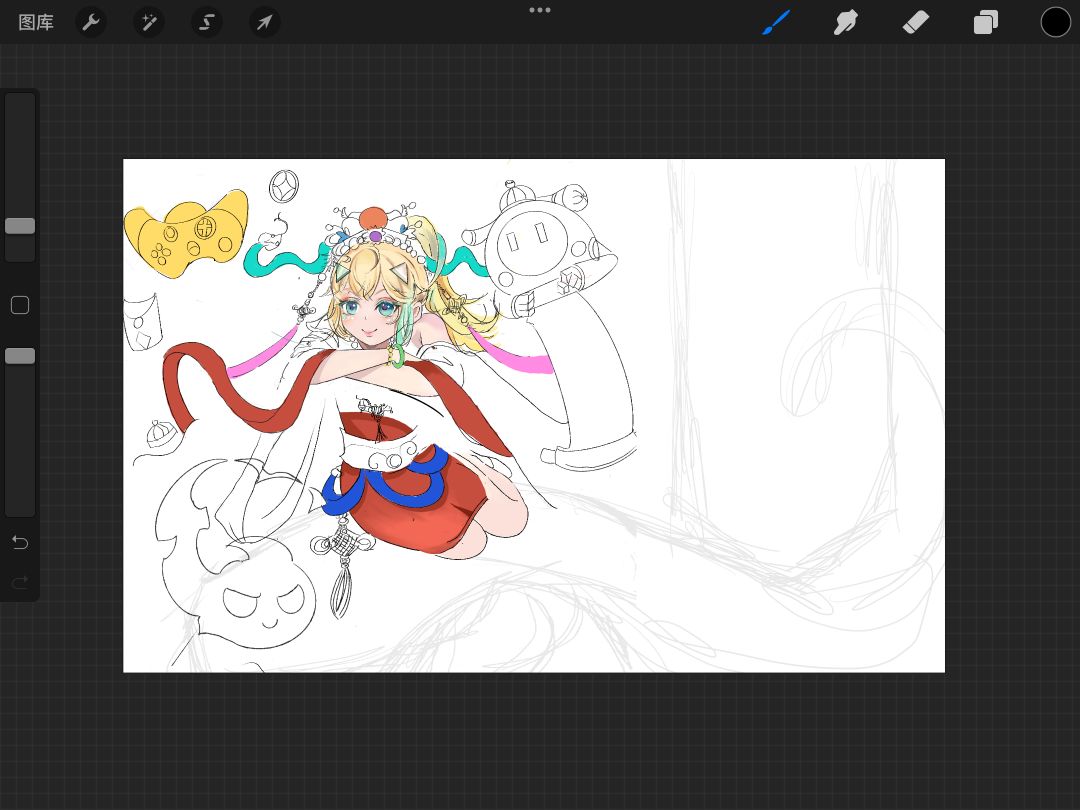The width and height of the screenshot is (1080, 810).
Task: Select the Eraser tool
Action: [x=916, y=22]
